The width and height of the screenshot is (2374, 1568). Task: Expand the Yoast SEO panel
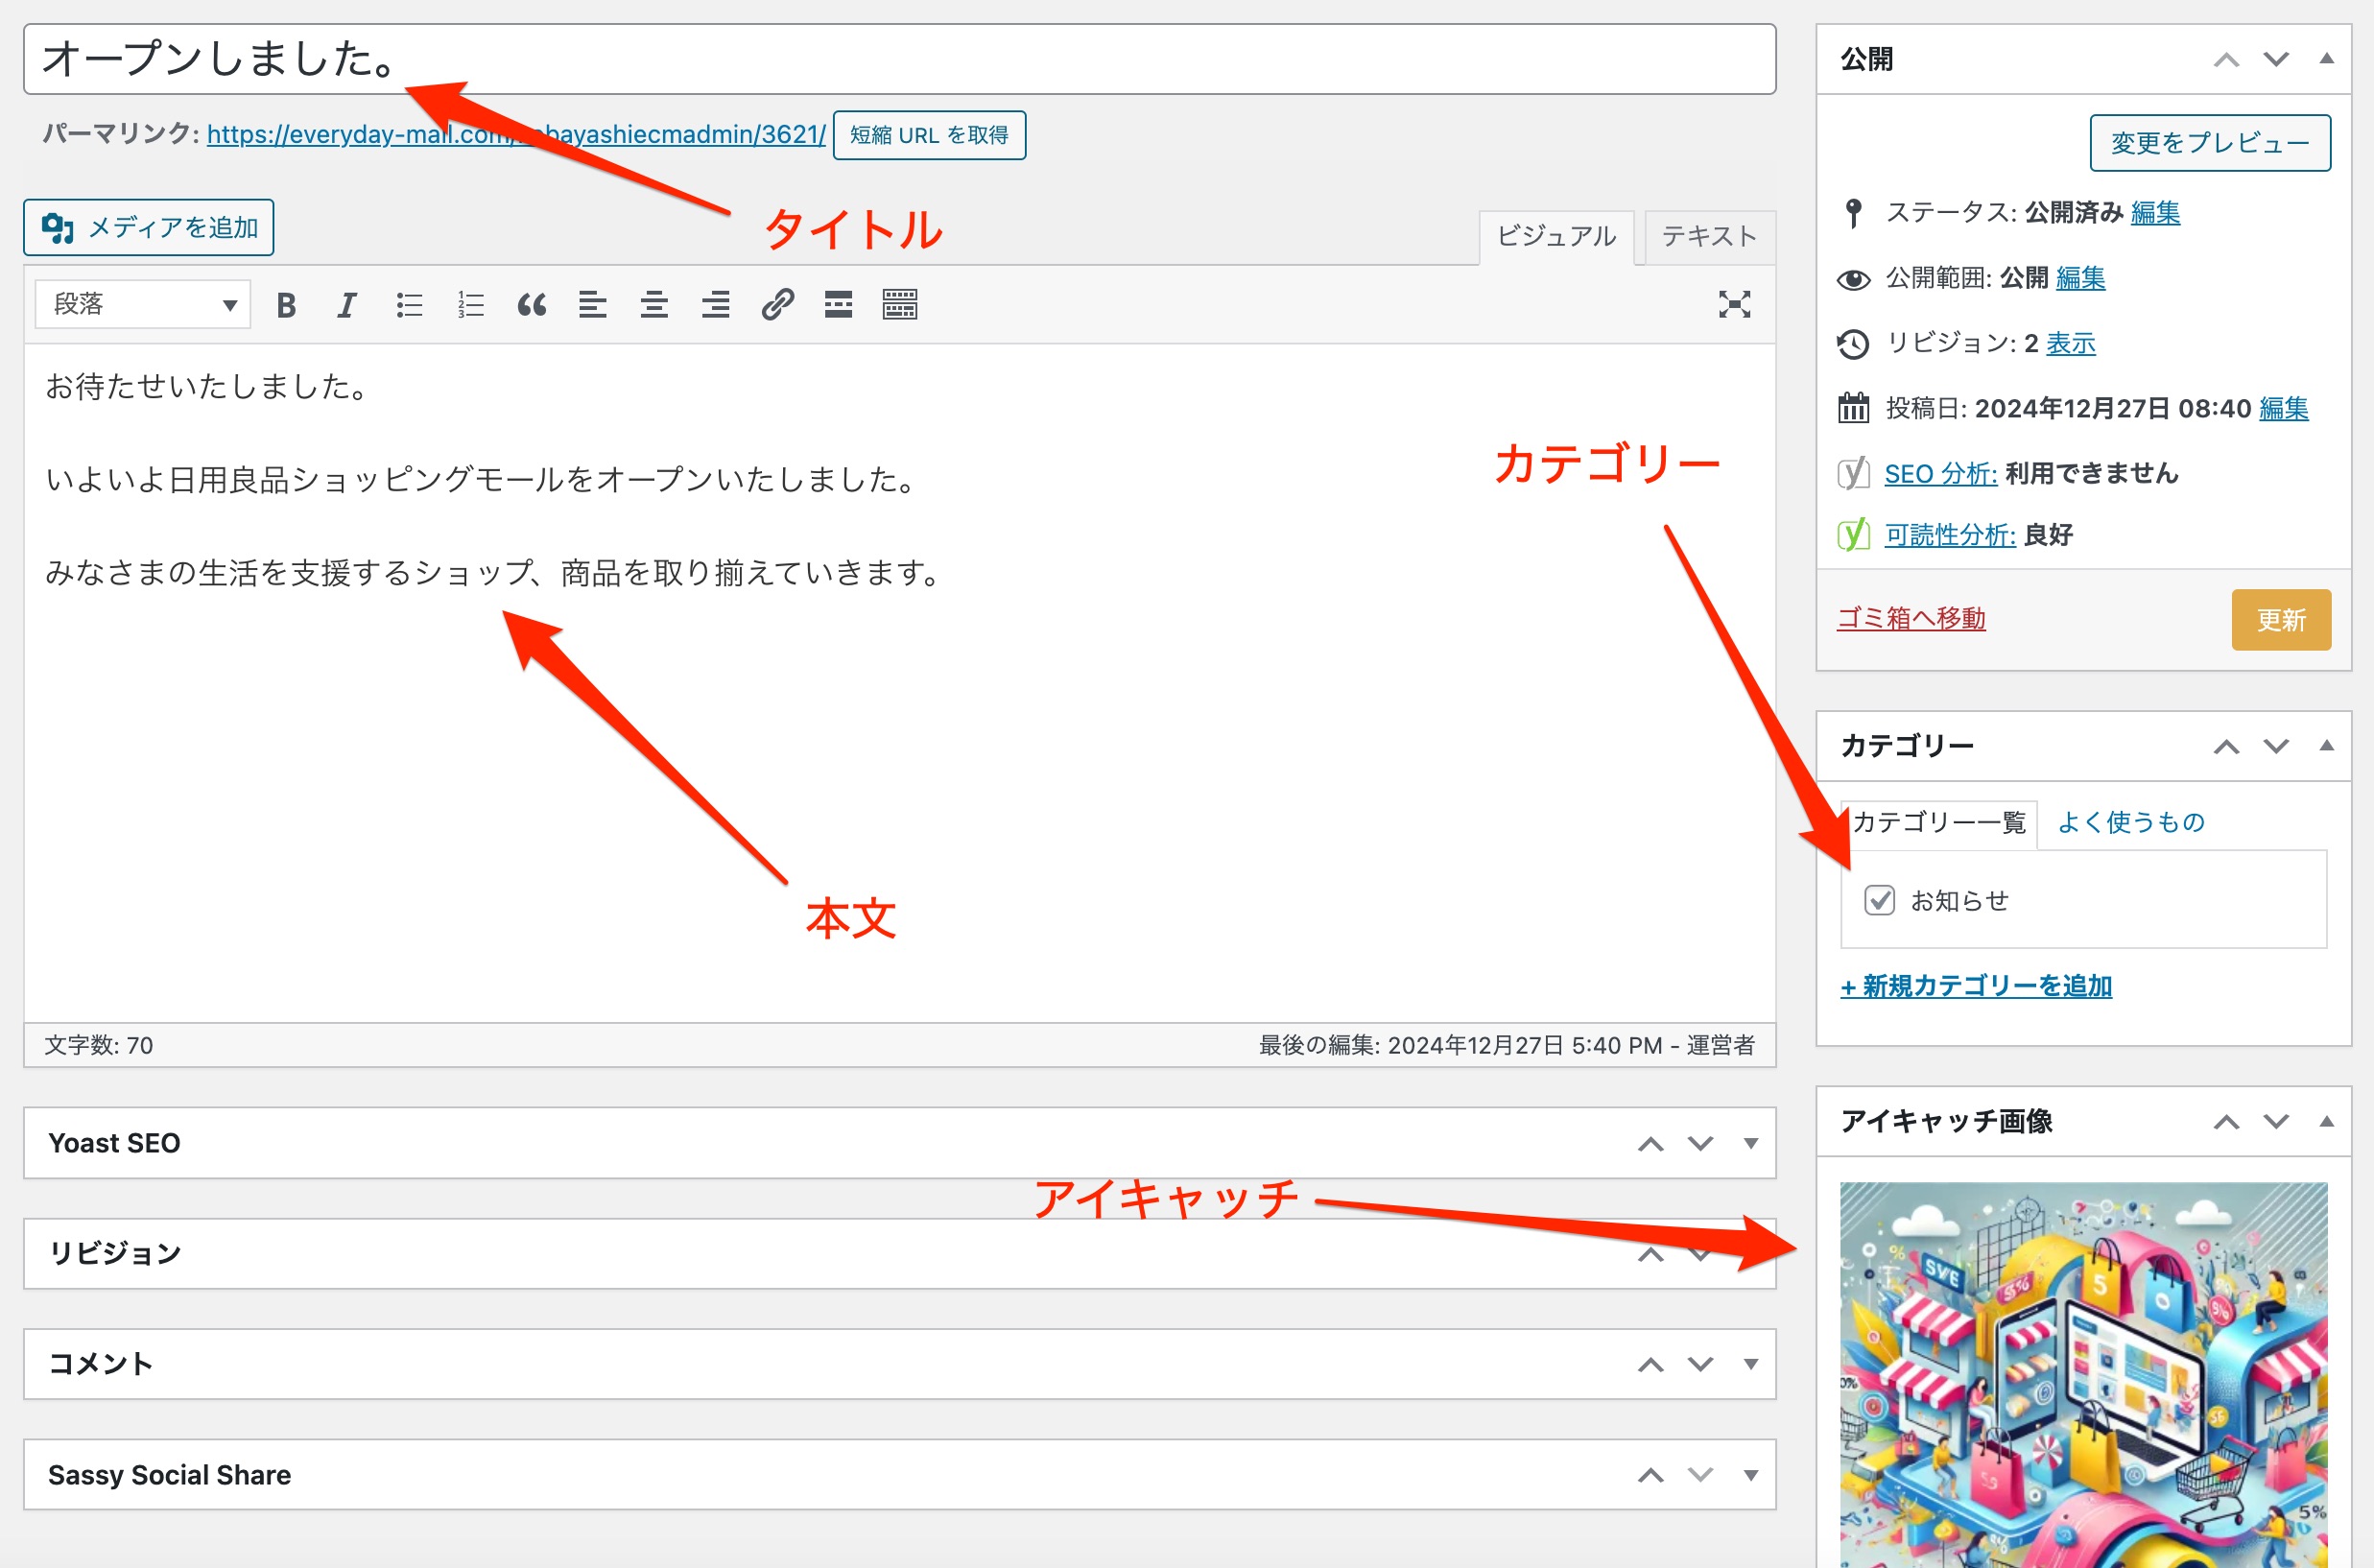1750,1143
